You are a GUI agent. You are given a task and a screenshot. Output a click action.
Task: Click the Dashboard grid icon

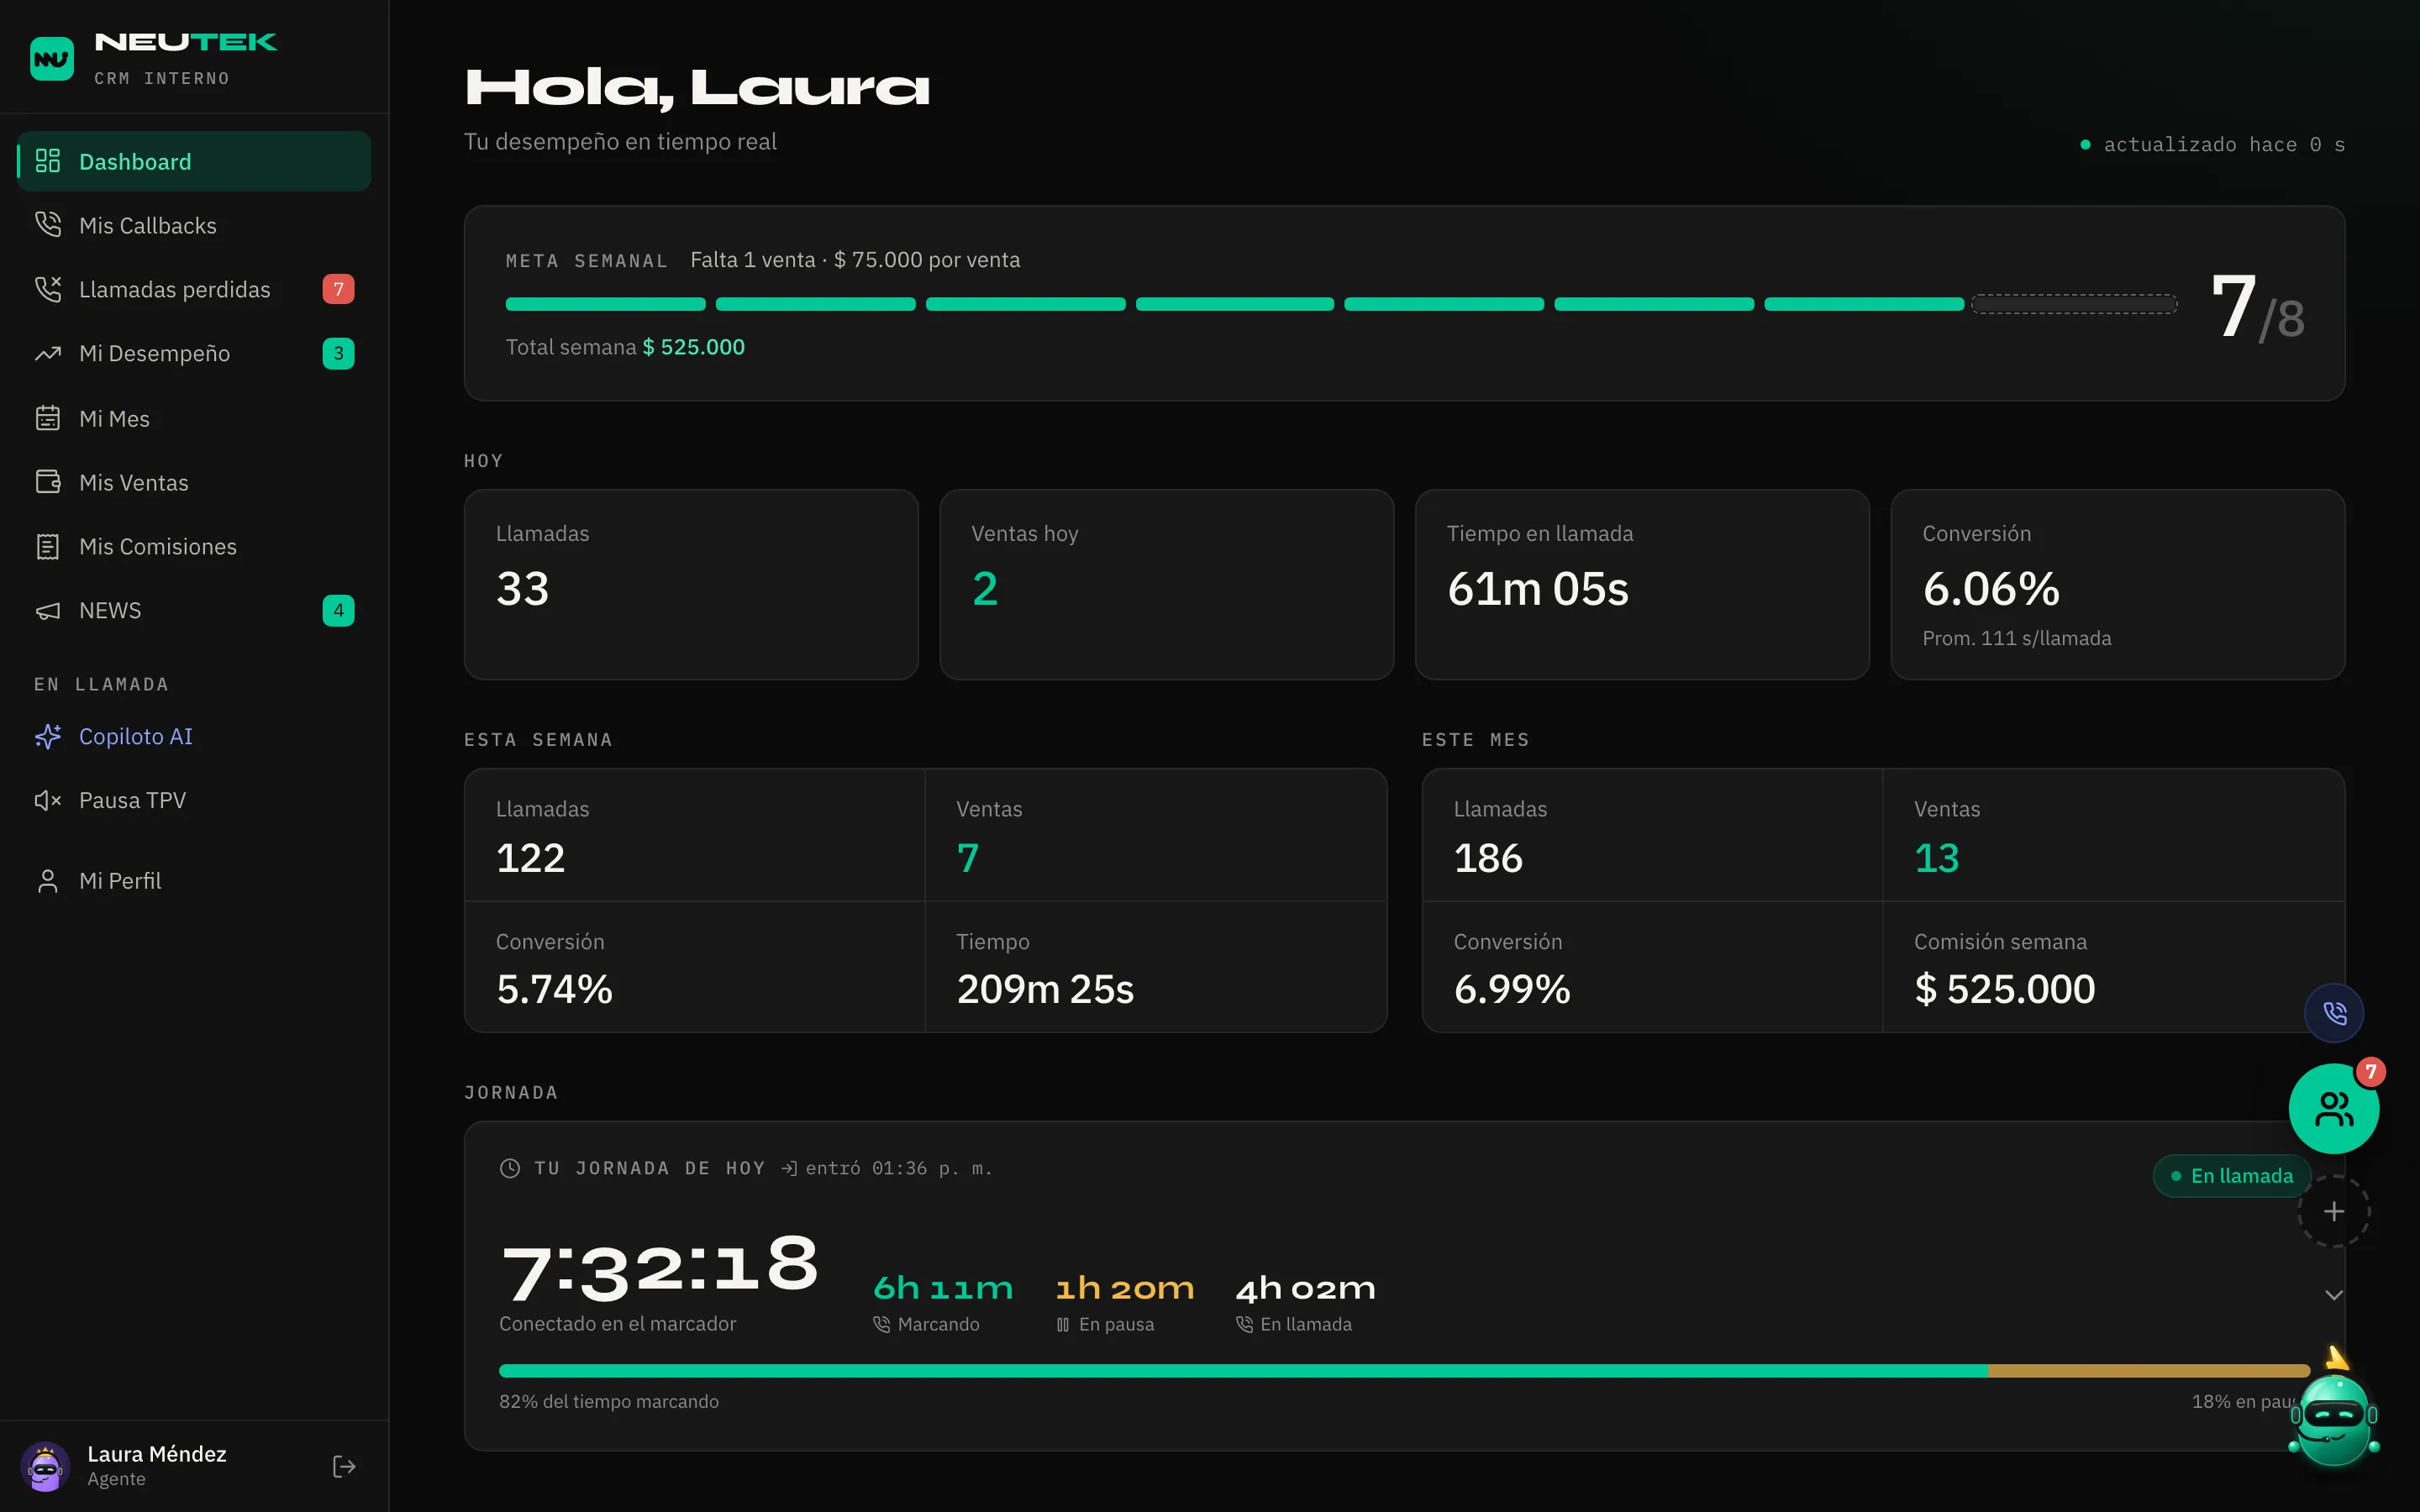click(48, 161)
